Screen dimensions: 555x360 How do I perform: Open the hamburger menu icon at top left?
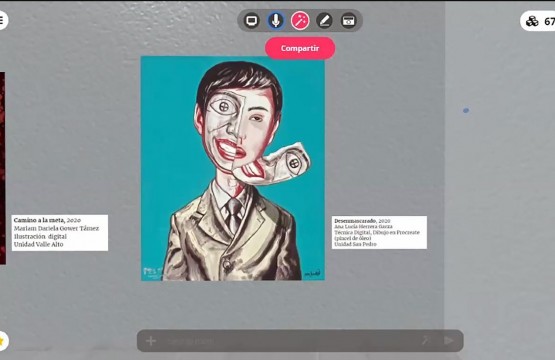point(2,20)
